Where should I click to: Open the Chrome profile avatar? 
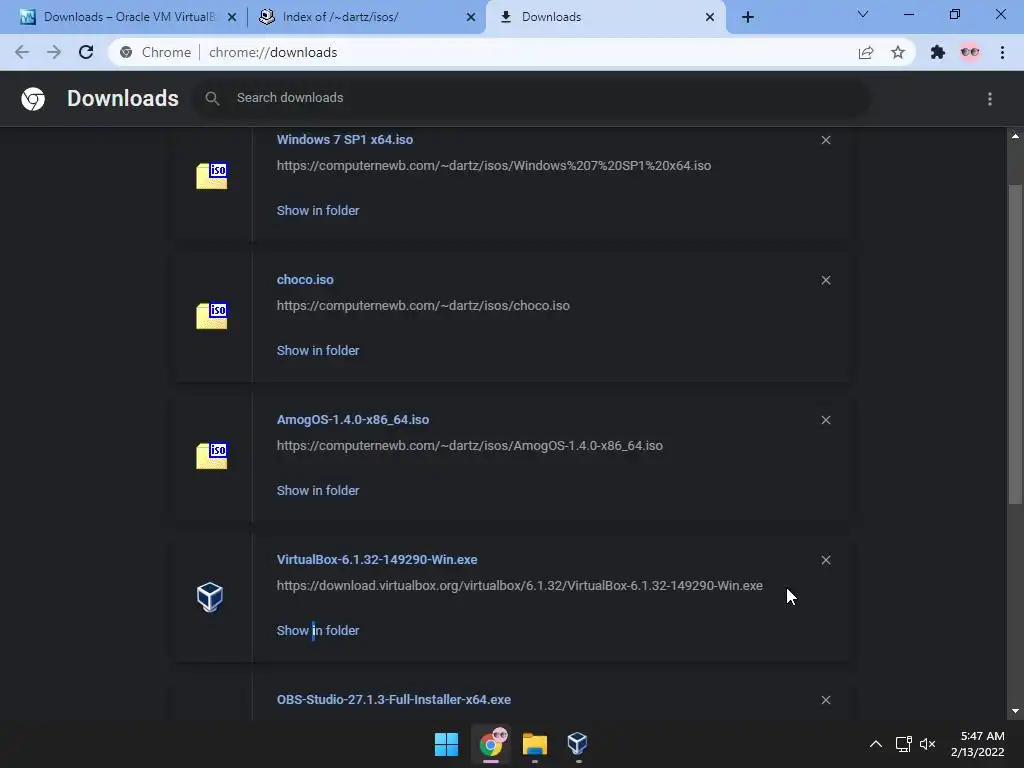pos(970,52)
